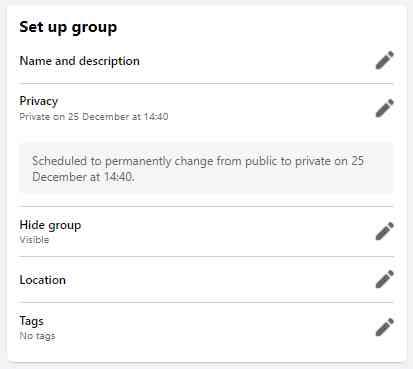
Task: Click the 'Visible' status text
Action: pos(34,240)
